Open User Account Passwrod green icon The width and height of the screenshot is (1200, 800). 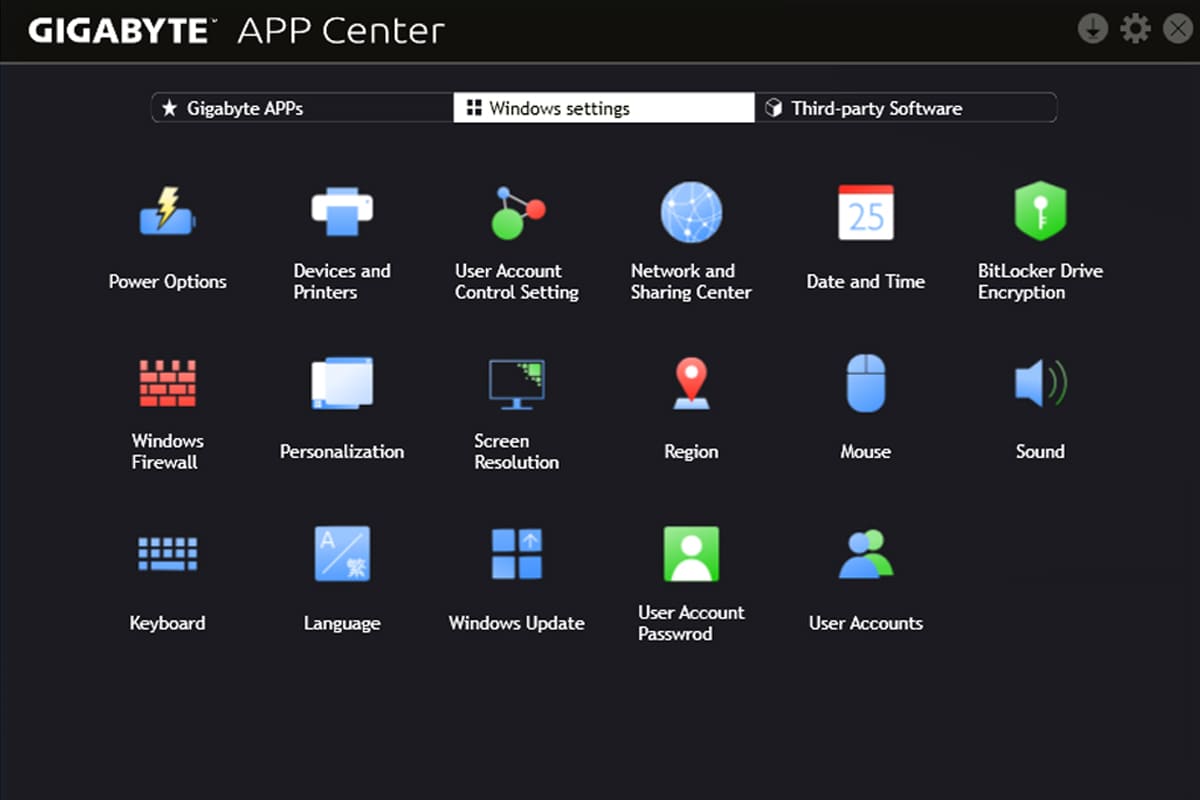691,554
